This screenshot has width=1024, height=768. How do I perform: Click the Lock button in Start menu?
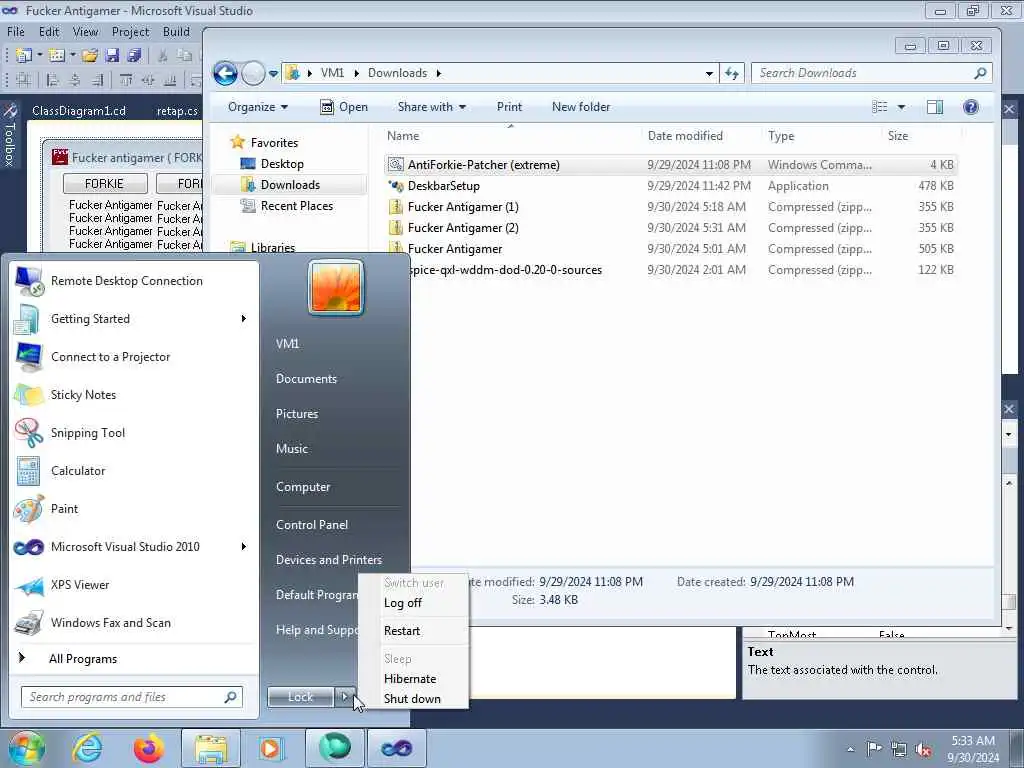pos(300,697)
